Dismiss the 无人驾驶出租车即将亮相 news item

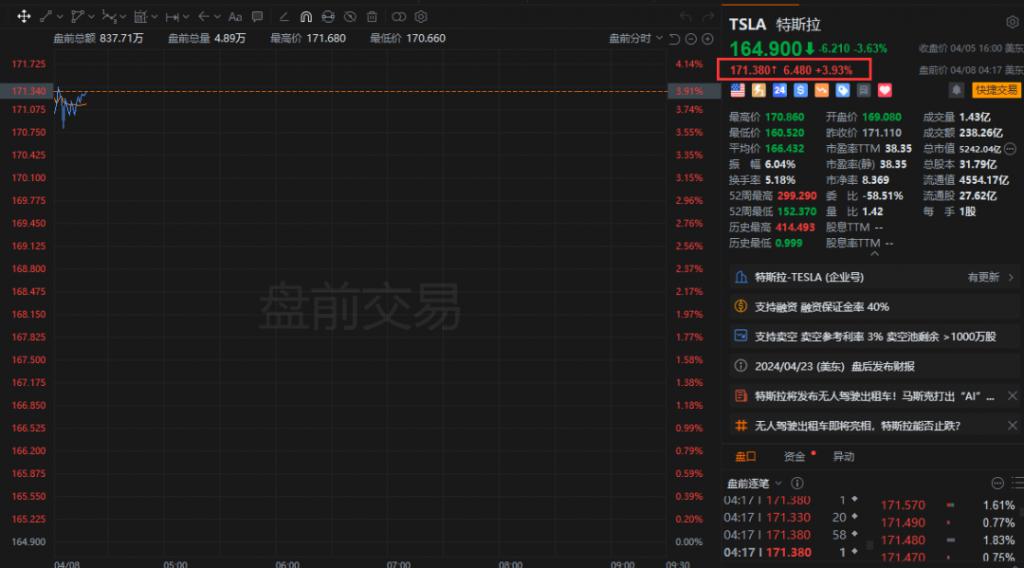pos(1009,425)
